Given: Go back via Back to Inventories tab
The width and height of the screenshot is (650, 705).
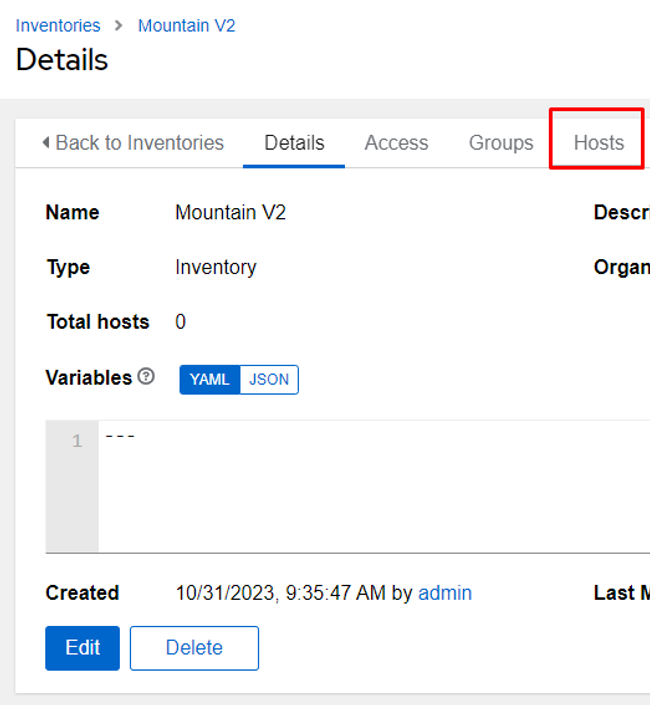Looking at the screenshot, I should coord(133,143).
